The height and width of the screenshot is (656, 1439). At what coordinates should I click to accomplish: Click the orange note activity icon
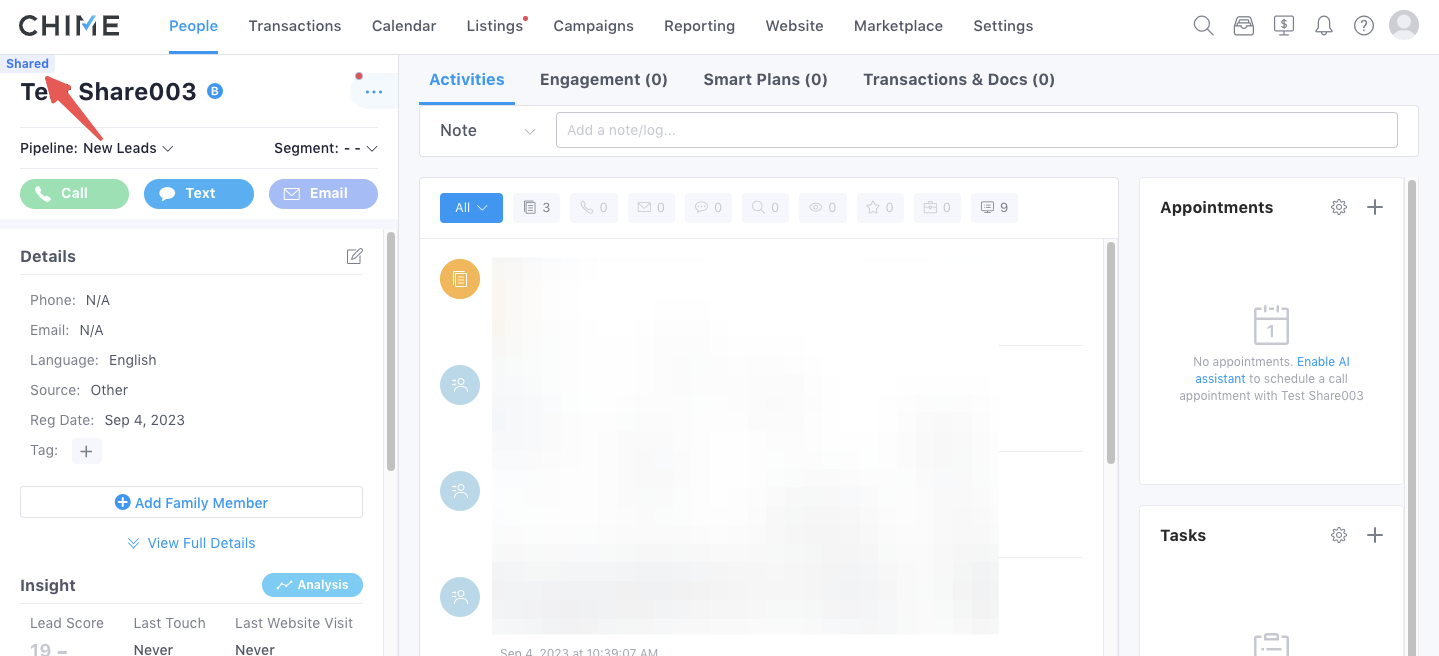(x=460, y=279)
